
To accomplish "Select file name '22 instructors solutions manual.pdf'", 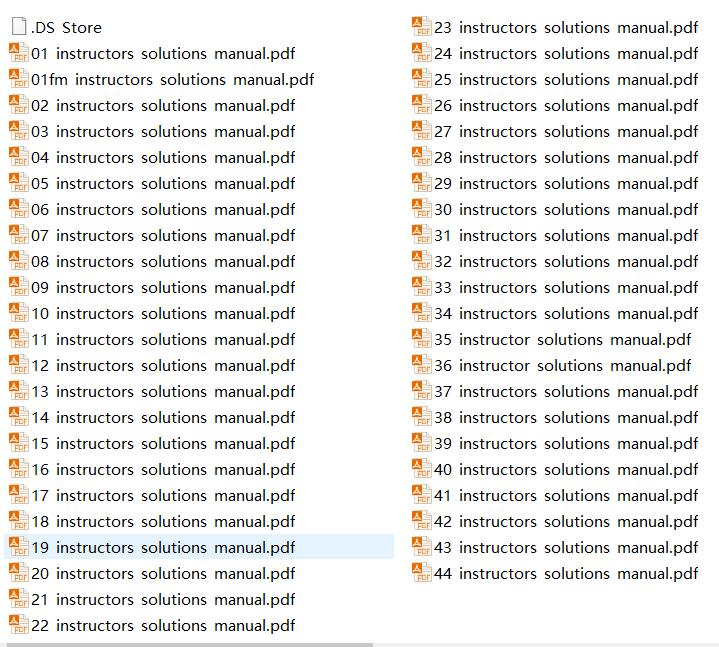I will point(163,625).
